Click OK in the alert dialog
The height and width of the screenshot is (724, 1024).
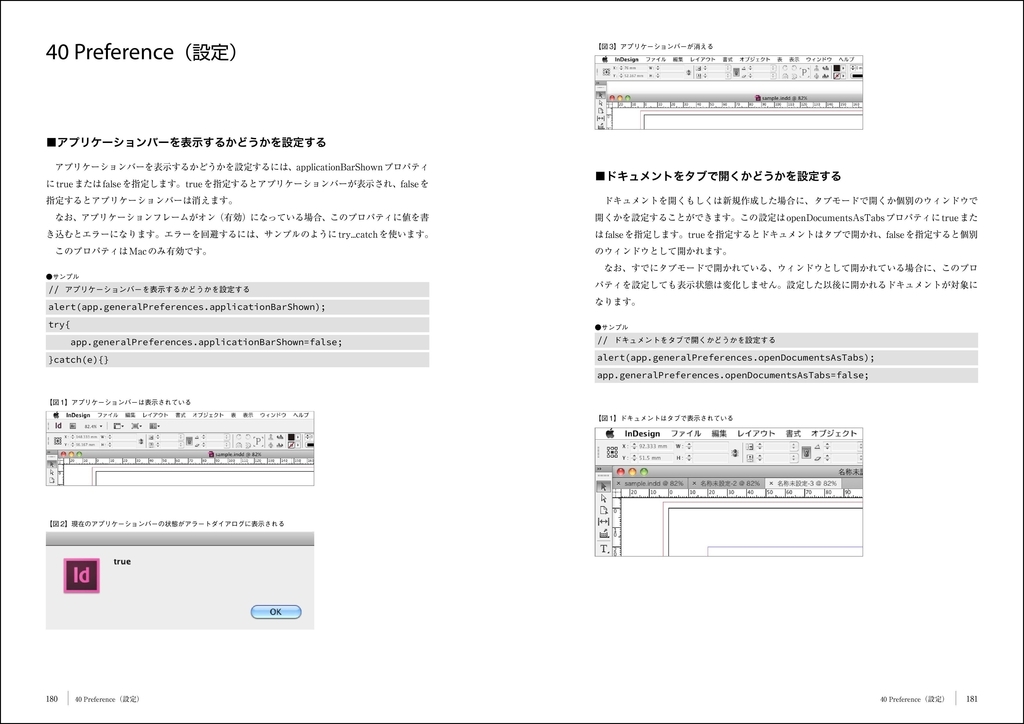276,612
